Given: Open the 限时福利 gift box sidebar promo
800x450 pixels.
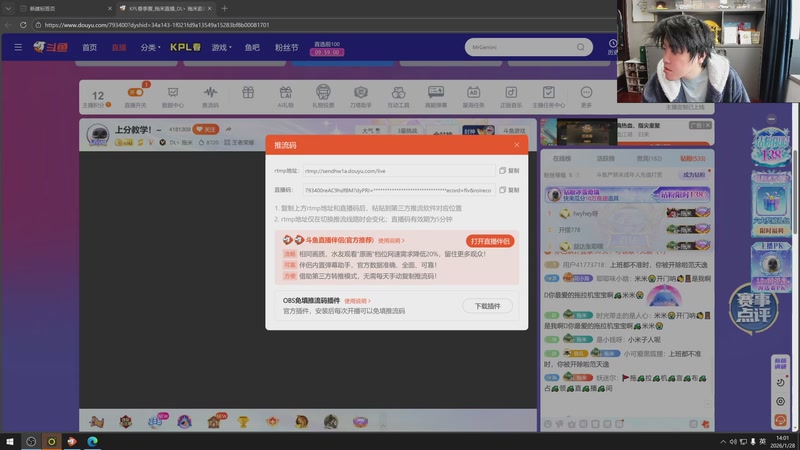Looking at the screenshot, I should tap(771, 204).
